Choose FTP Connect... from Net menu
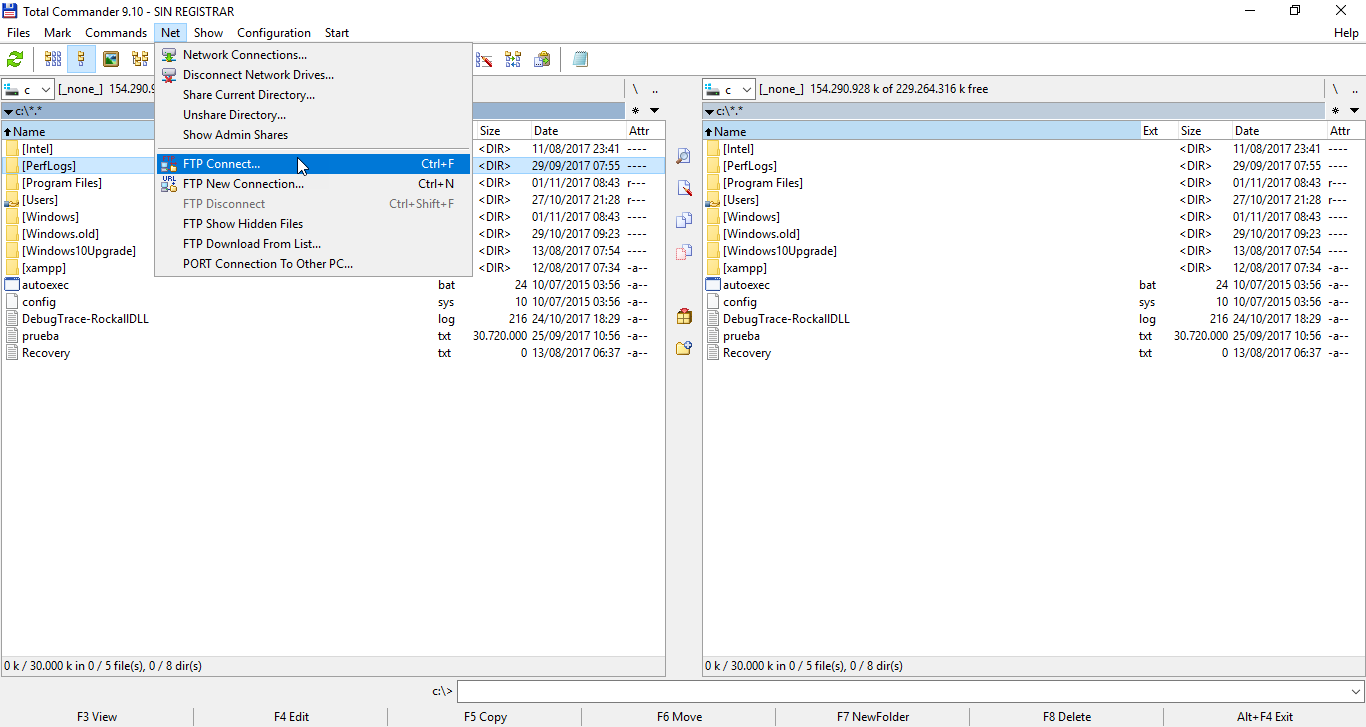Viewport: 1366px width, 727px height. pos(313,164)
